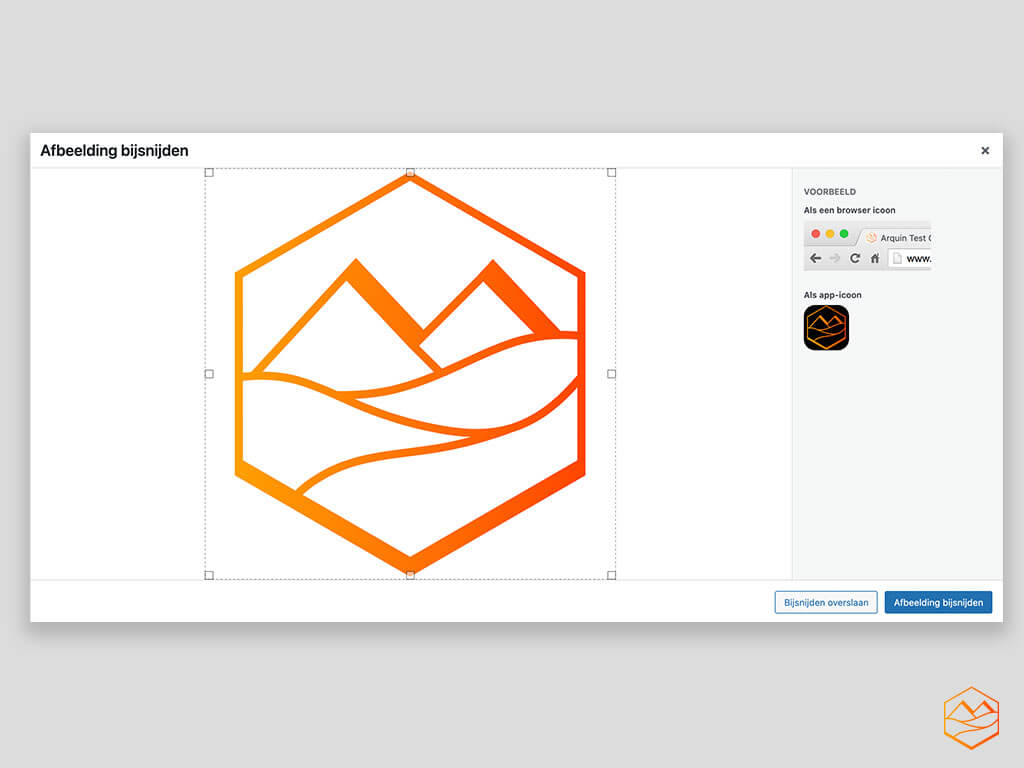Click the top-left crop handle
This screenshot has height=768, width=1024.
point(209,172)
